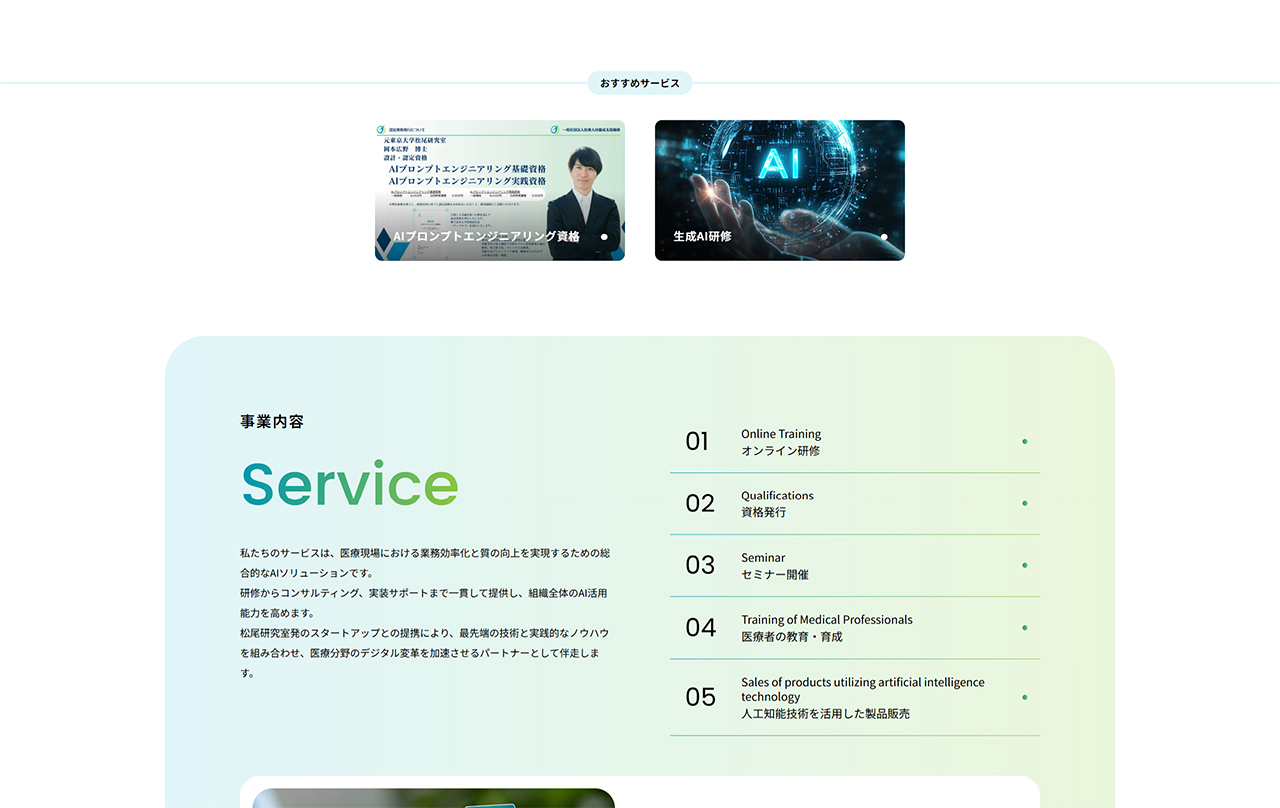Viewport: 1280px width, 808px height.
Task: Go to Seminar セミナー開催 service
Action: (775, 566)
